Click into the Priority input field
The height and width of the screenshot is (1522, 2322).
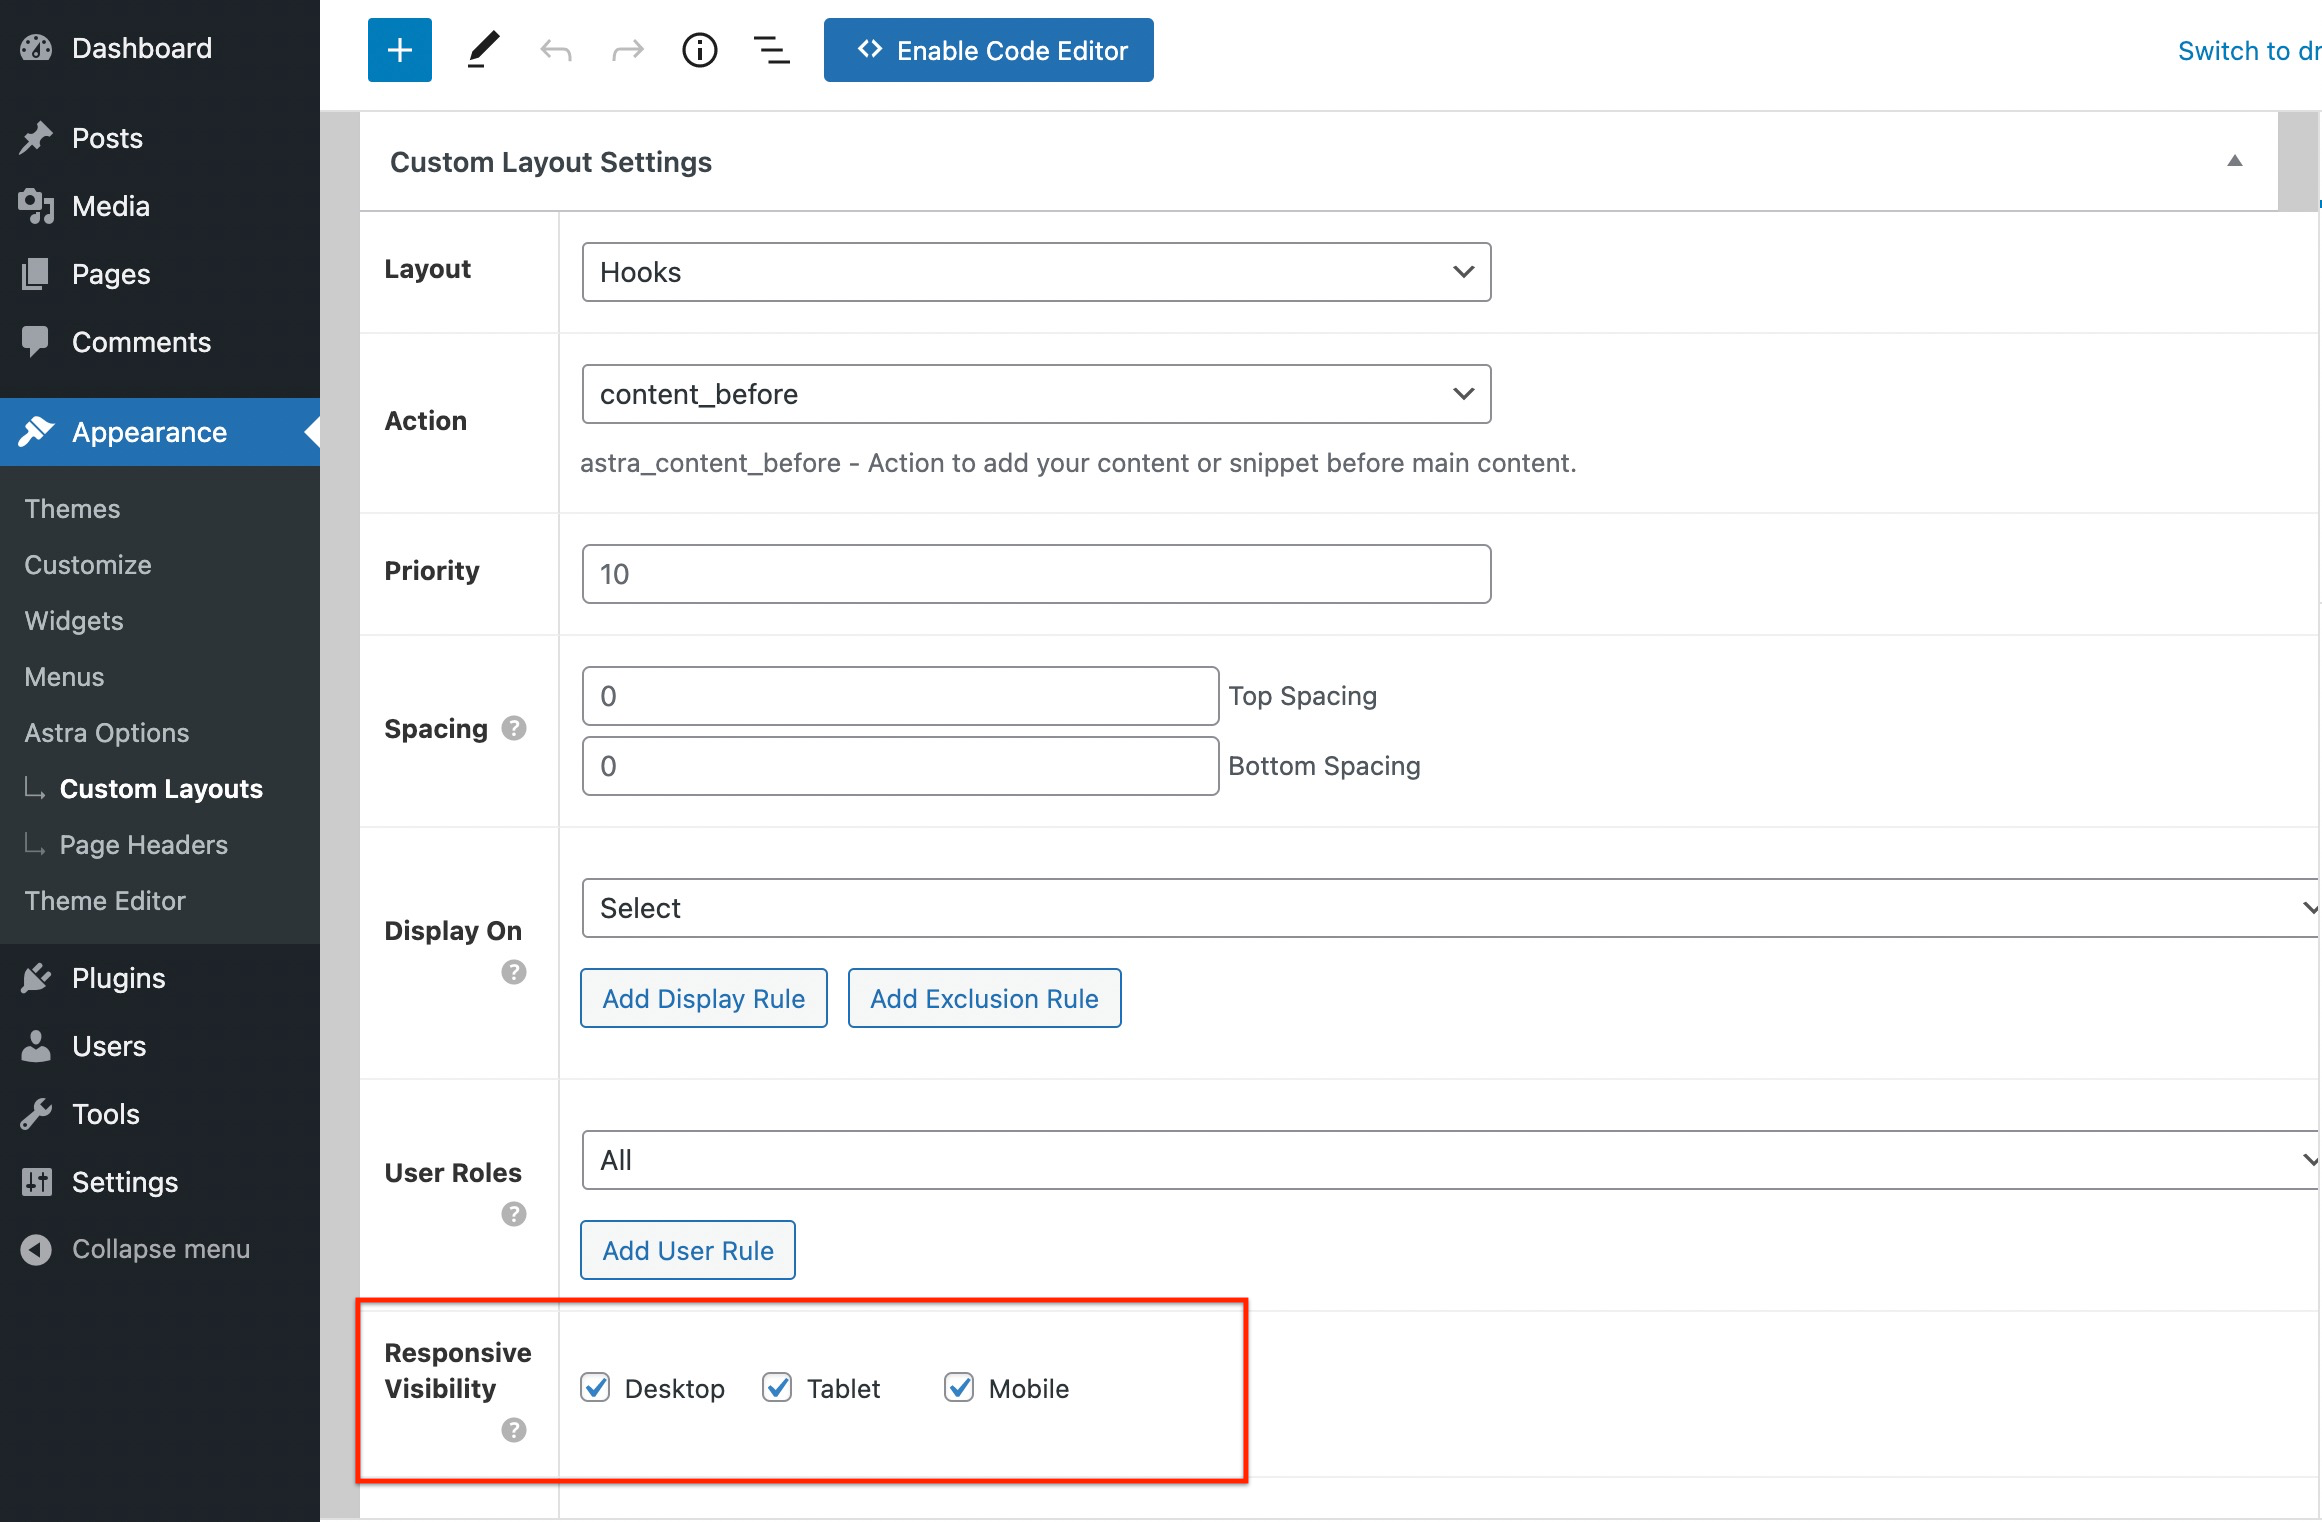[1036, 574]
